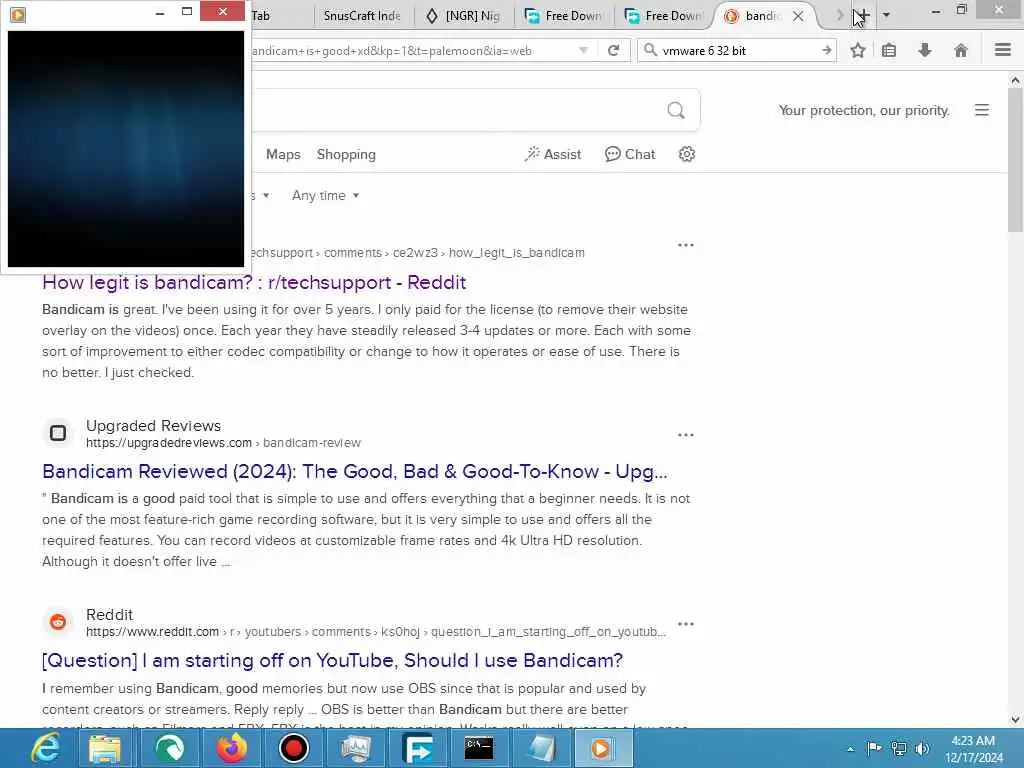The width and height of the screenshot is (1024, 768).
Task: Launch Internet Explorer from the taskbar
Action: (x=46, y=748)
